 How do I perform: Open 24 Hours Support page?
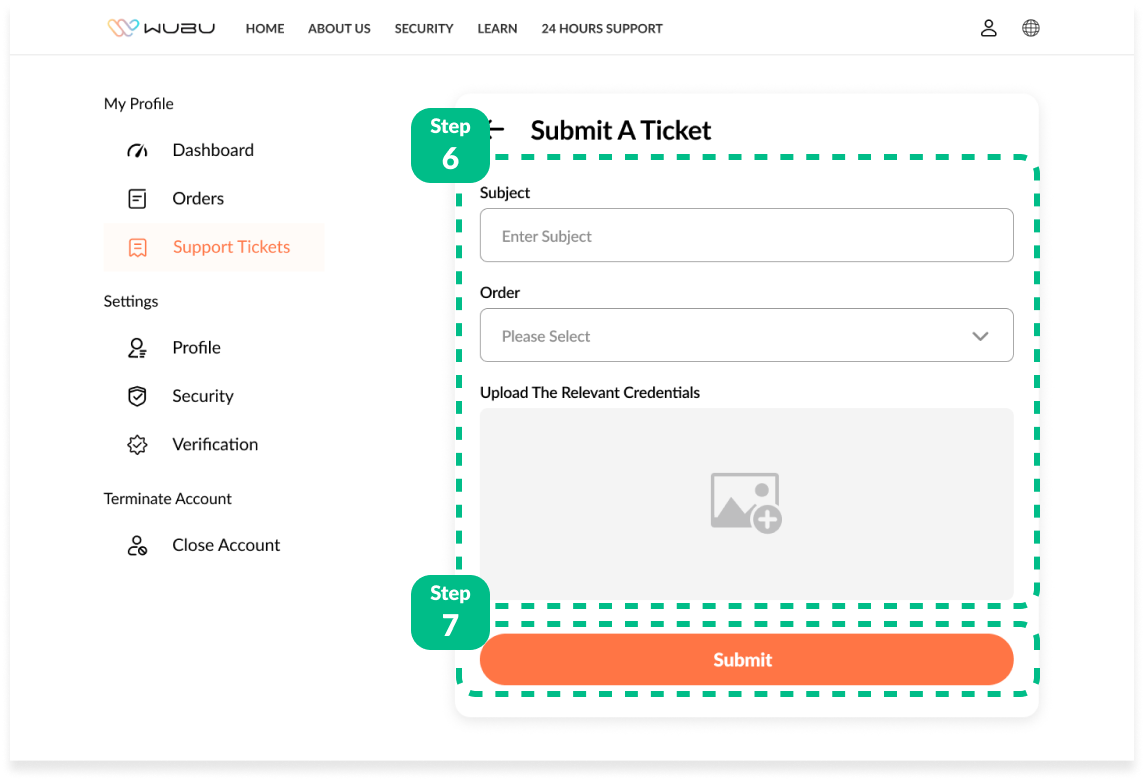pyautogui.click(x=601, y=28)
